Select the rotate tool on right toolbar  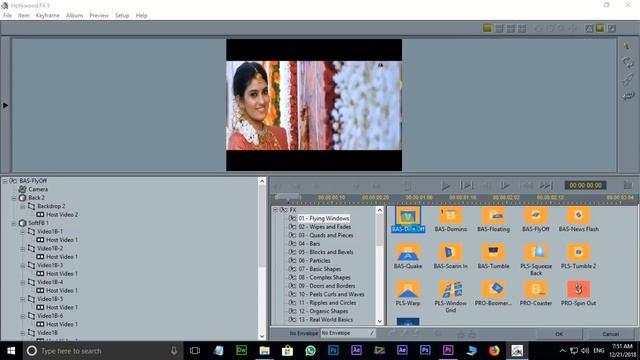click(628, 62)
